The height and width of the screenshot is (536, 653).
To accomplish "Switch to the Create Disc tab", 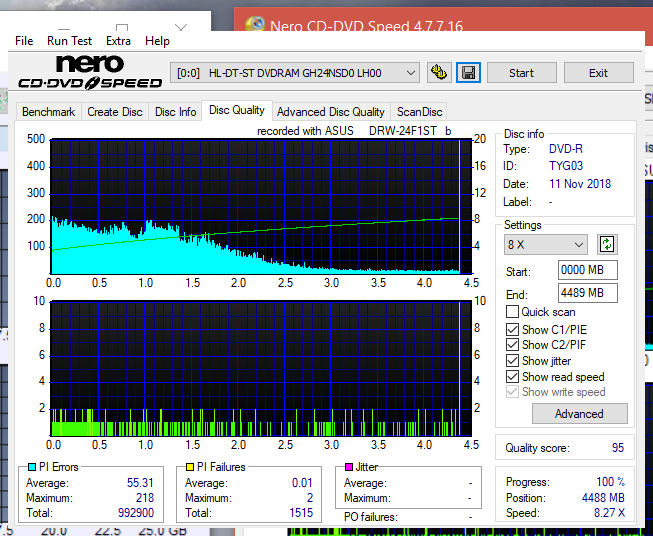I will point(115,112).
